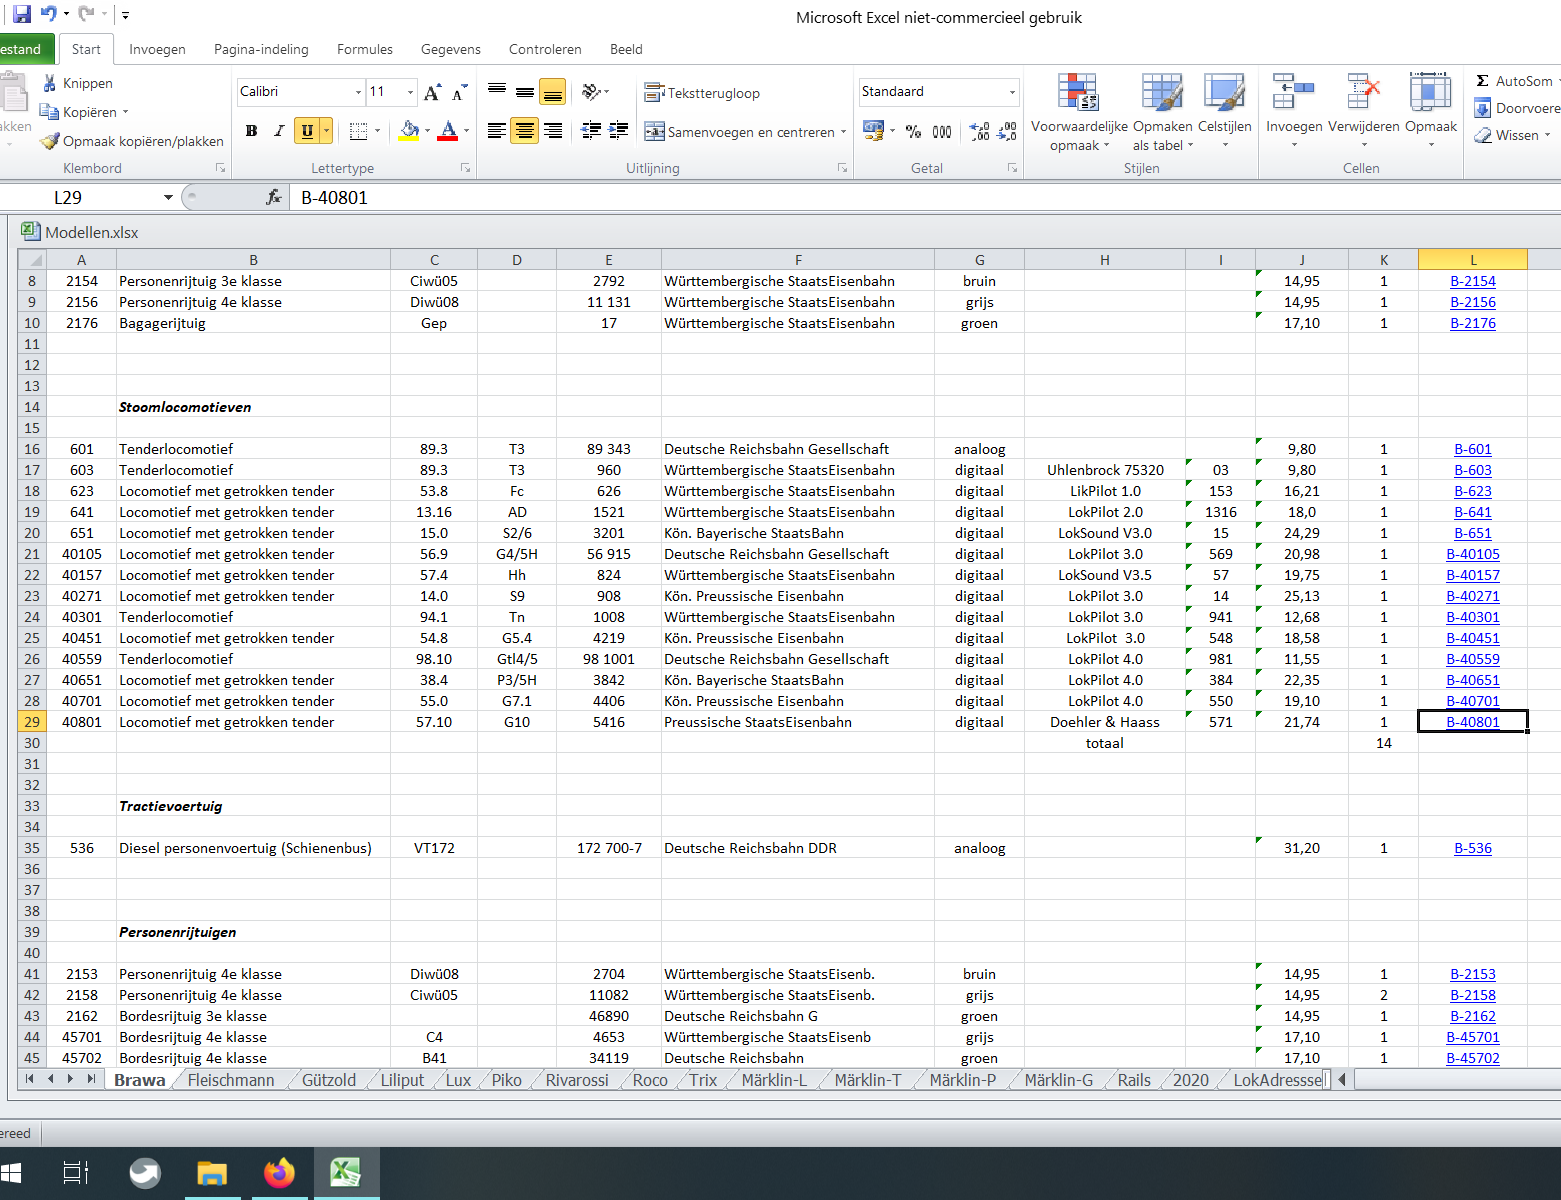Open Getal dialog launcher
Viewport: 1561px width, 1200px height.
point(1012,168)
